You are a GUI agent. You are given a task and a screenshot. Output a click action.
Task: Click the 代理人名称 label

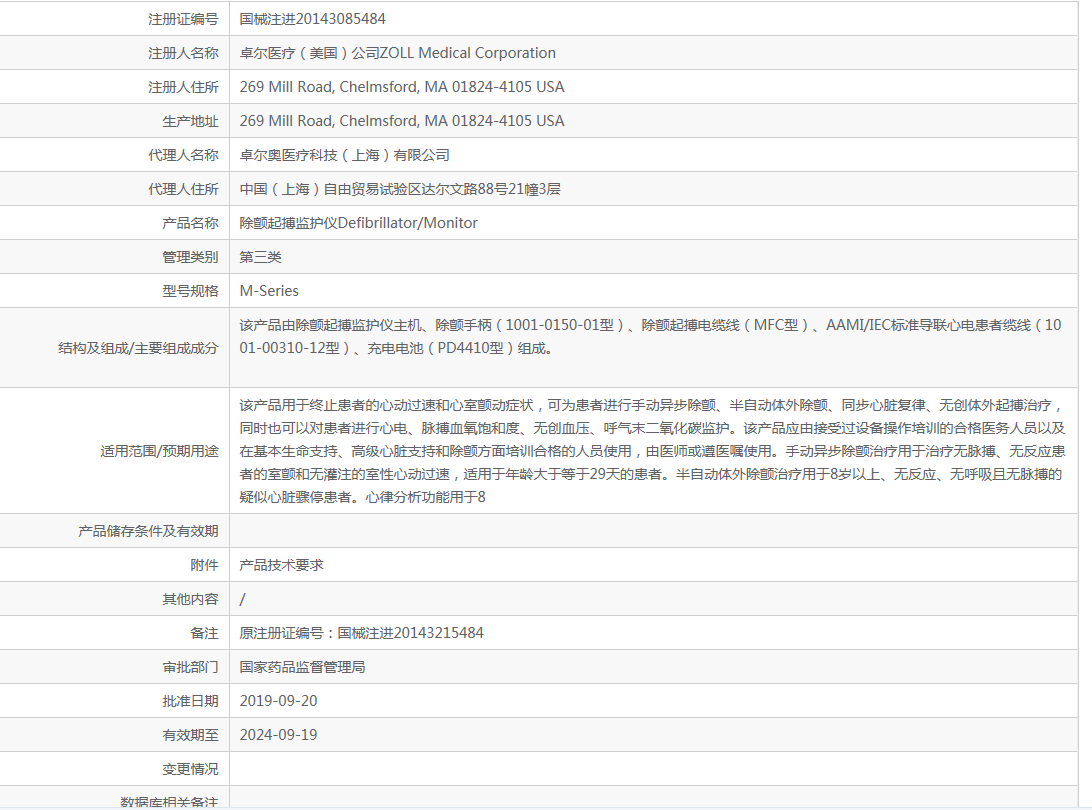(x=183, y=155)
